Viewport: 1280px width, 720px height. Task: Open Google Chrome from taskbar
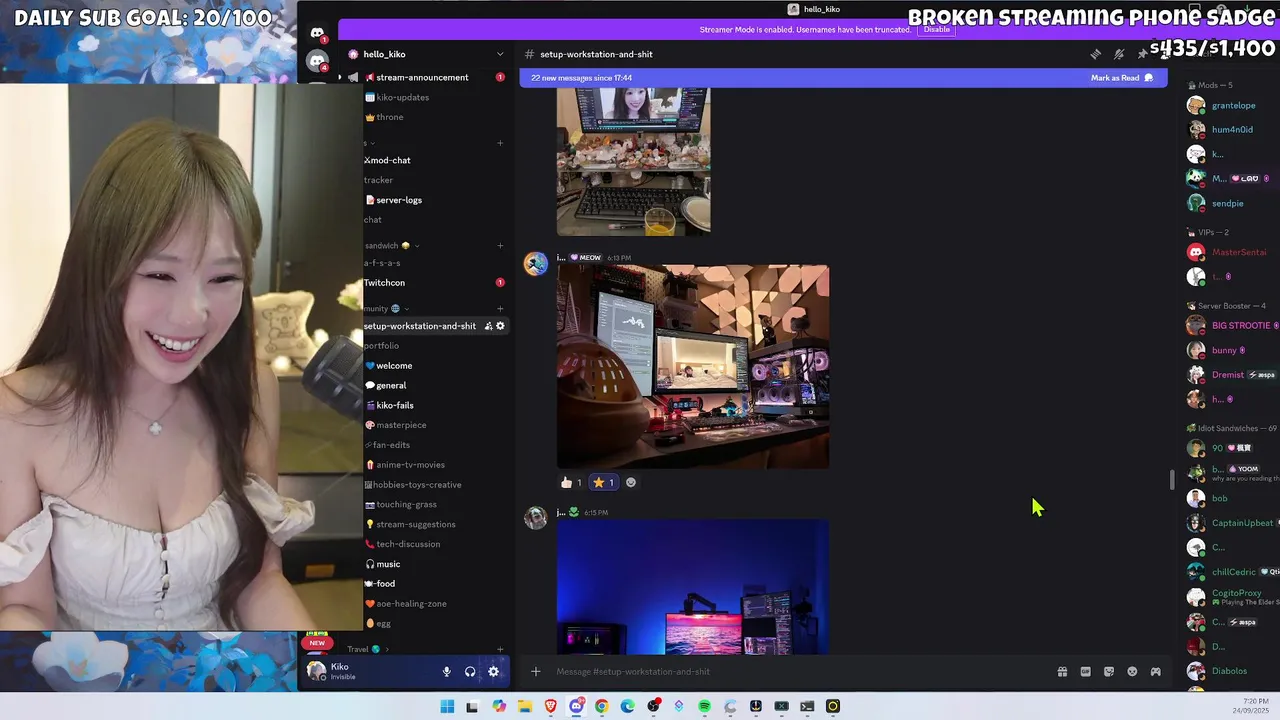(601, 706)
